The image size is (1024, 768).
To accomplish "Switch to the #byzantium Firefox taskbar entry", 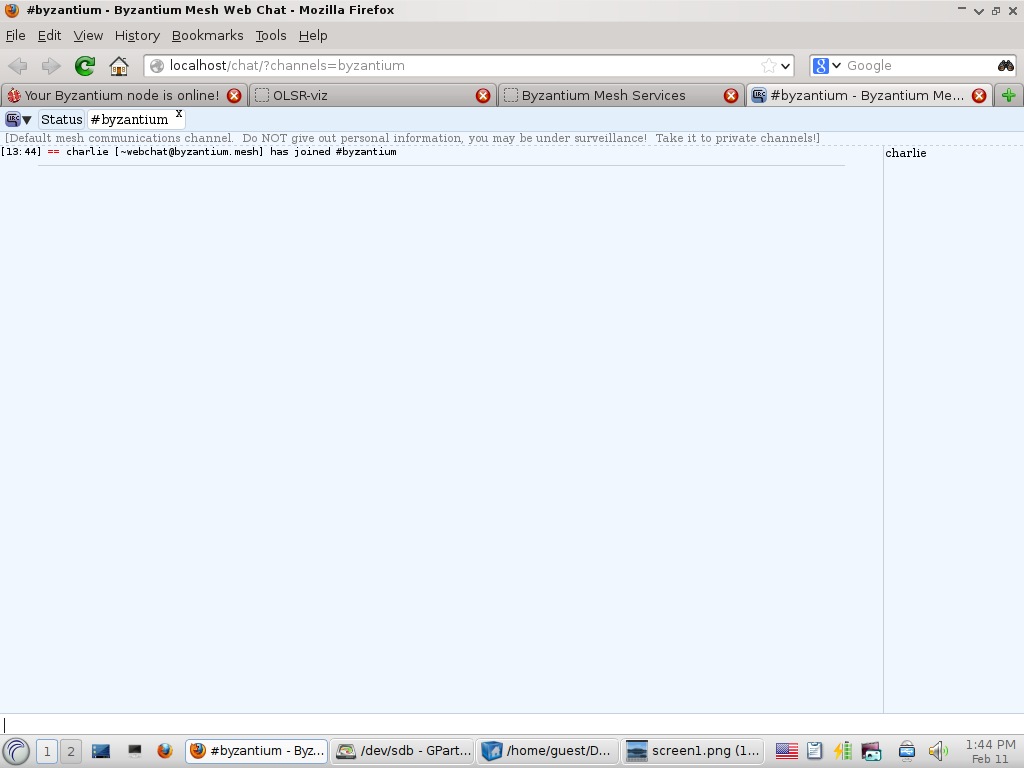I will pyautogui.click(x=257, y=751).
